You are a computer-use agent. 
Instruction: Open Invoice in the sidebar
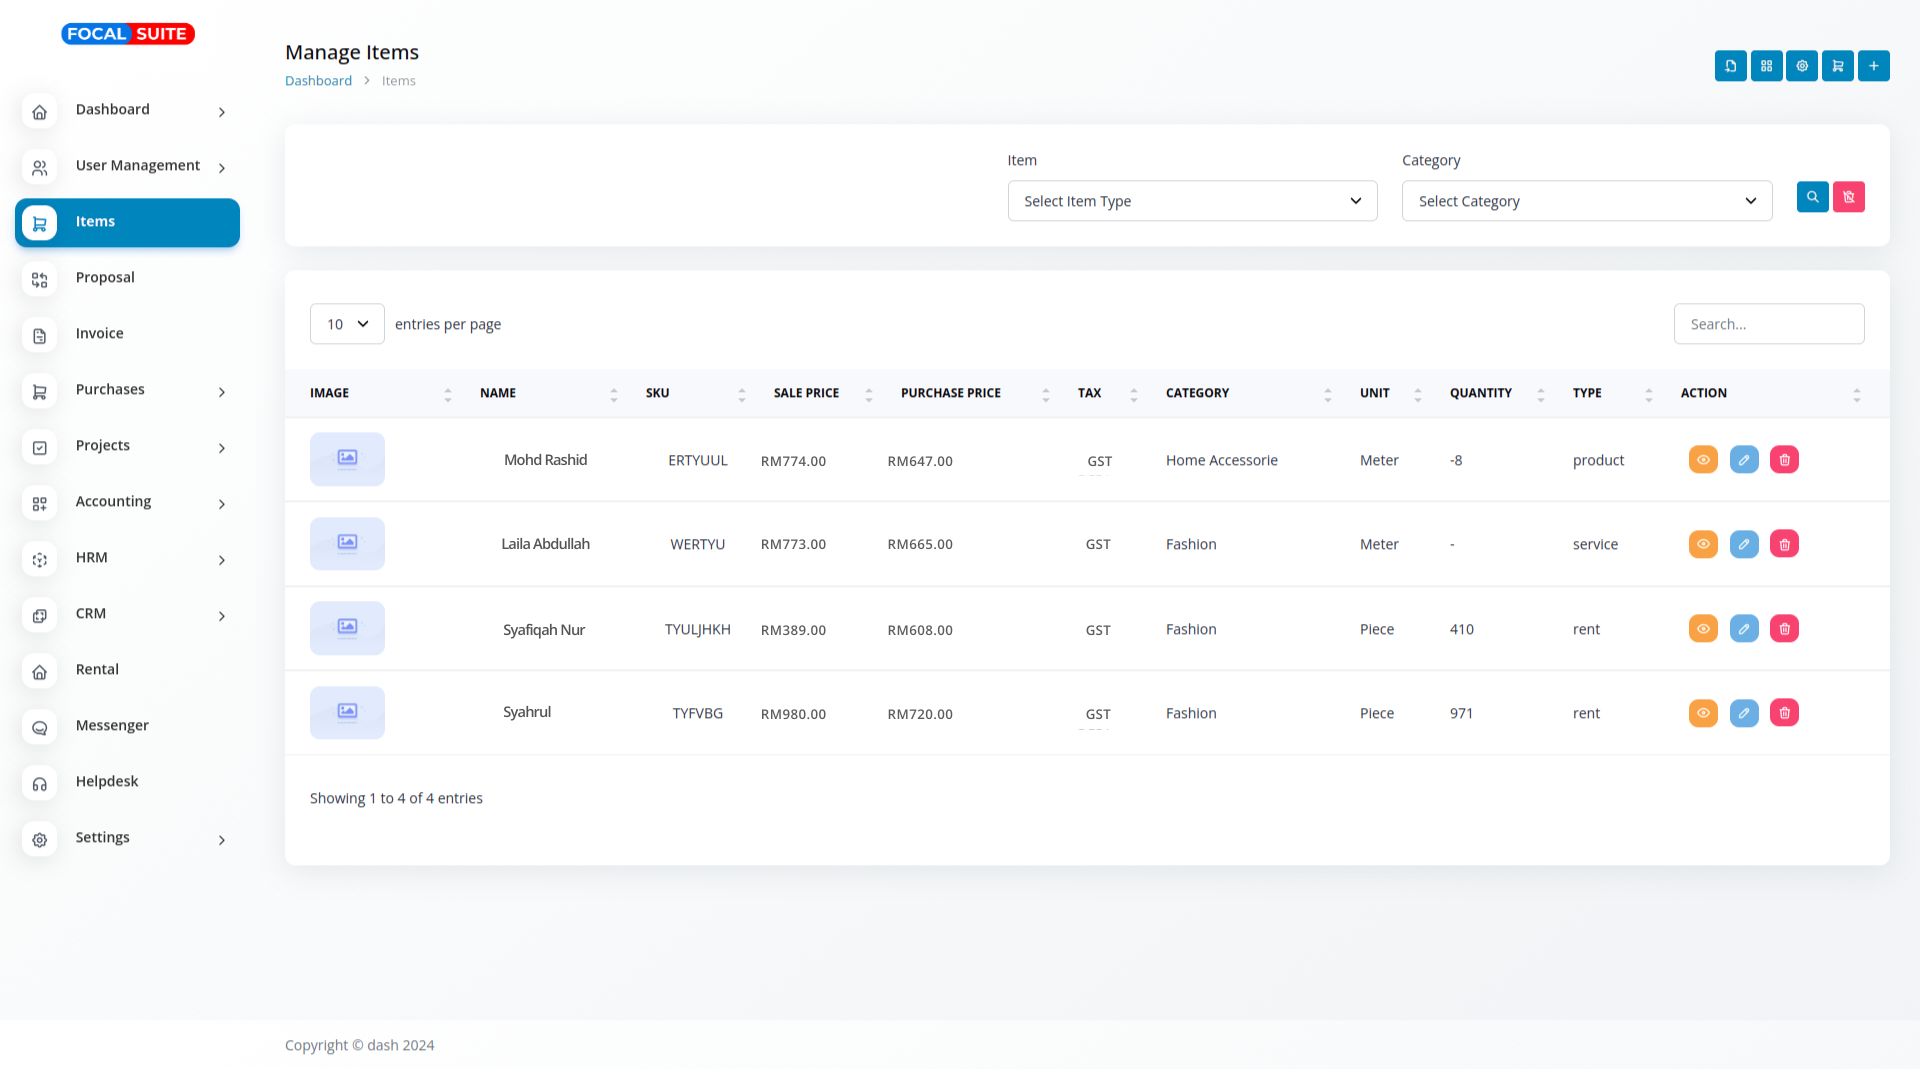[100, 334]
